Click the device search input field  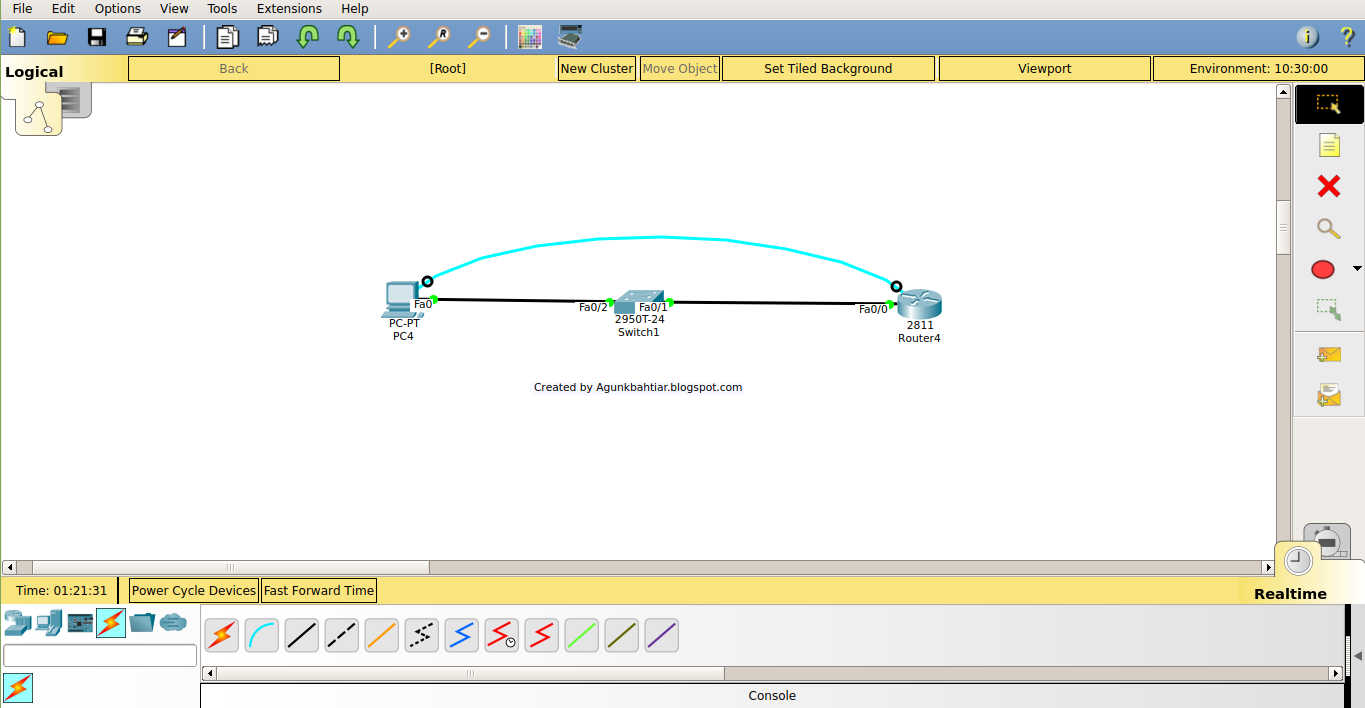pyautogui.click(x=99, y=655)
